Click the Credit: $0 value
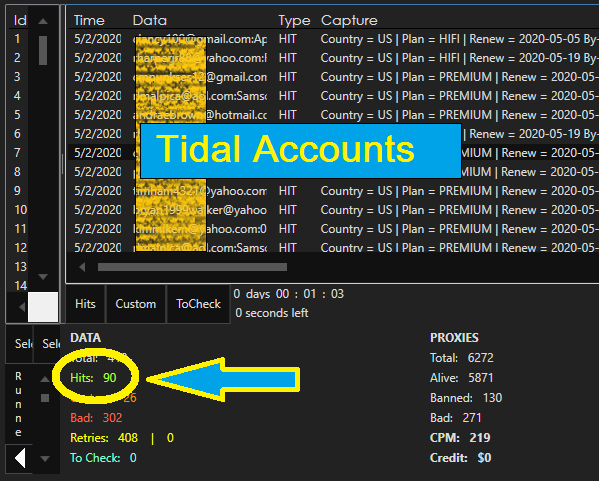The width and height of the screenshot is (599, 481). coord(461,458)
